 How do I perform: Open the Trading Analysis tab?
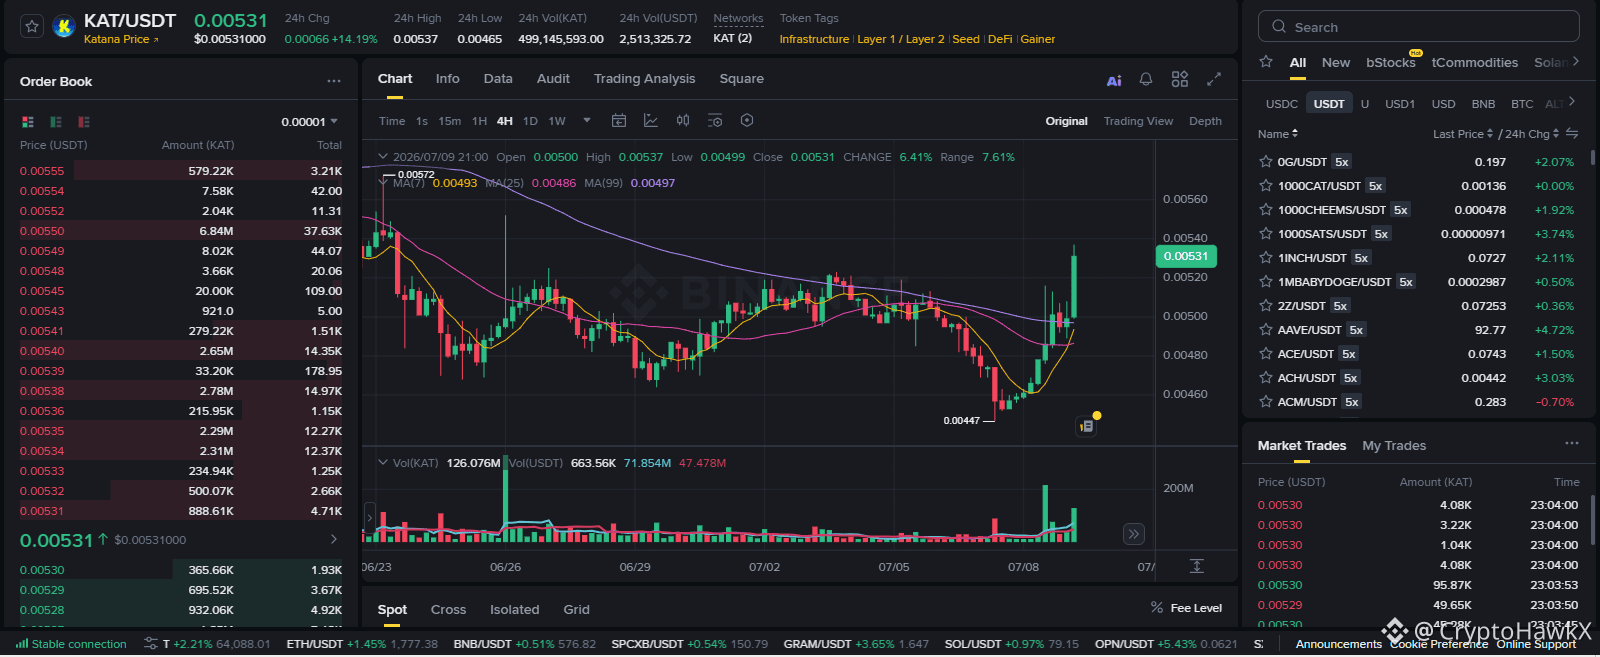pos(644,78)
